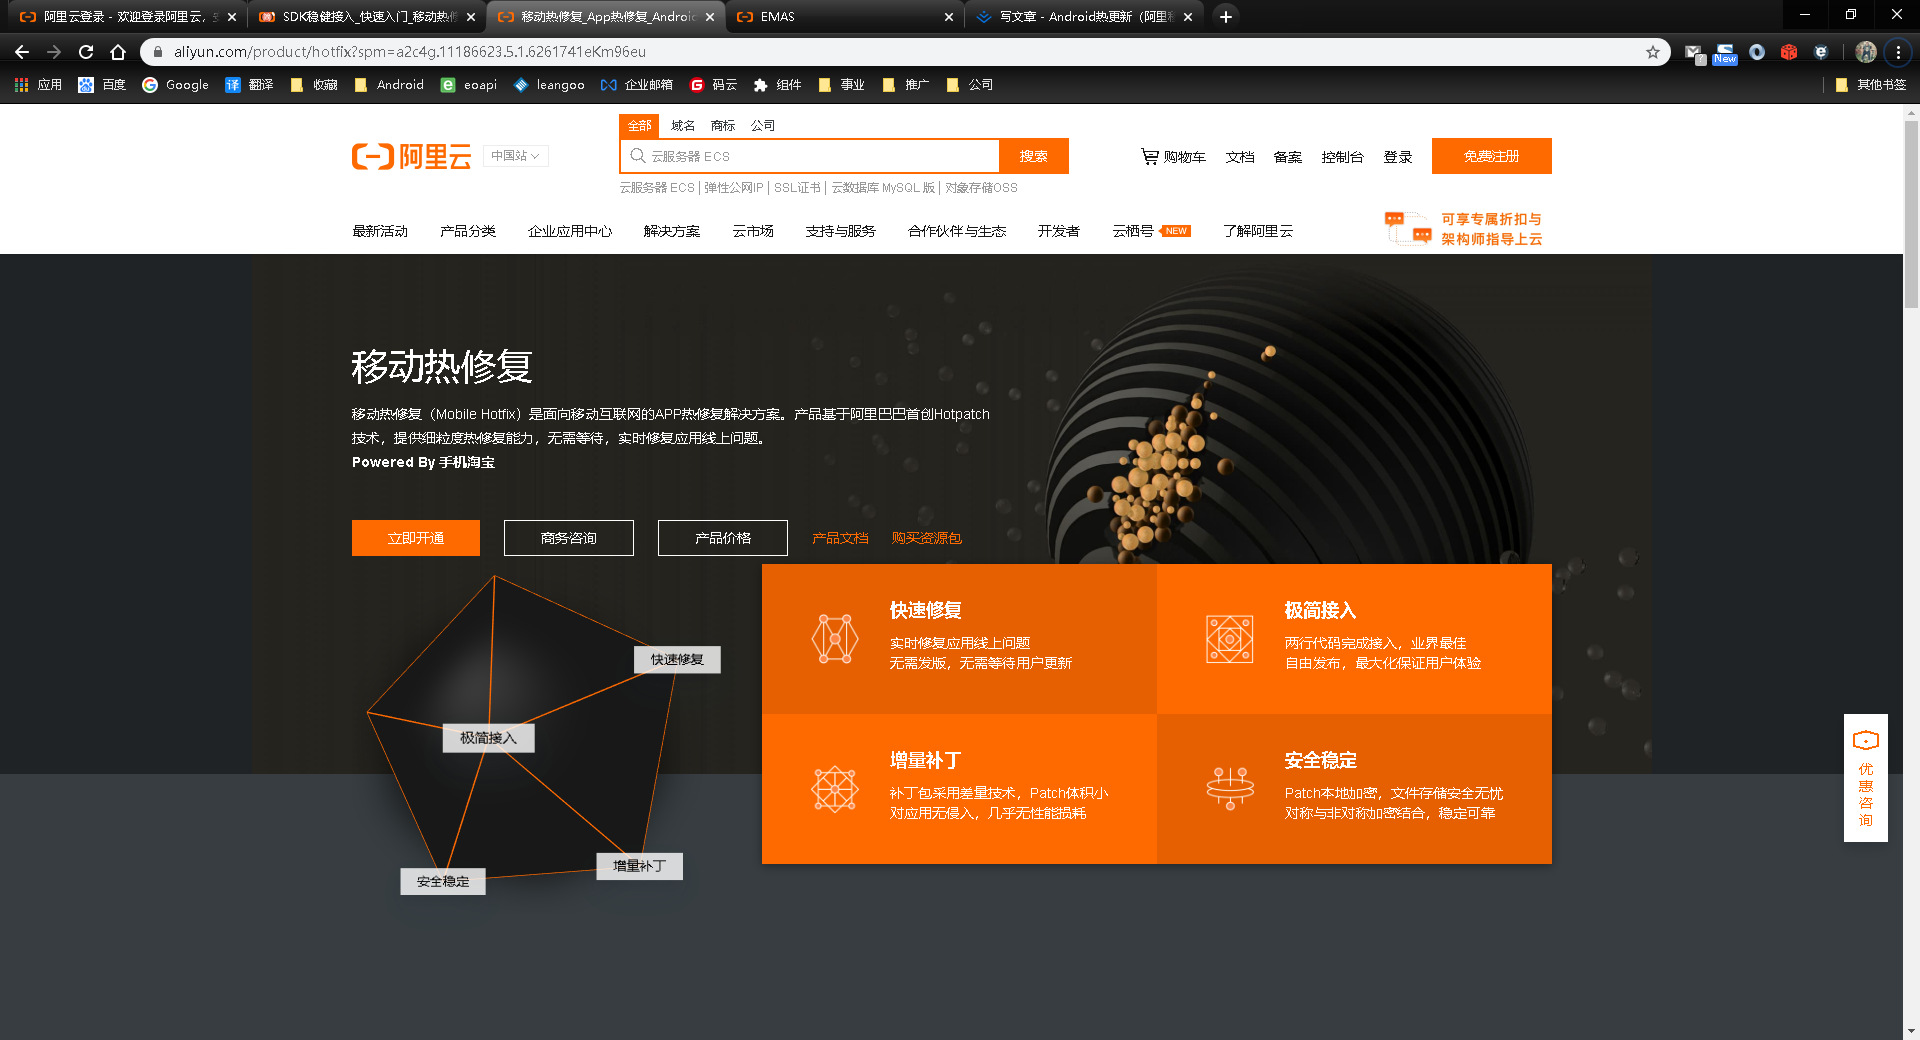Select the 全部 search category tab
1920x1040 pixels.
click(x=640, y=126)
